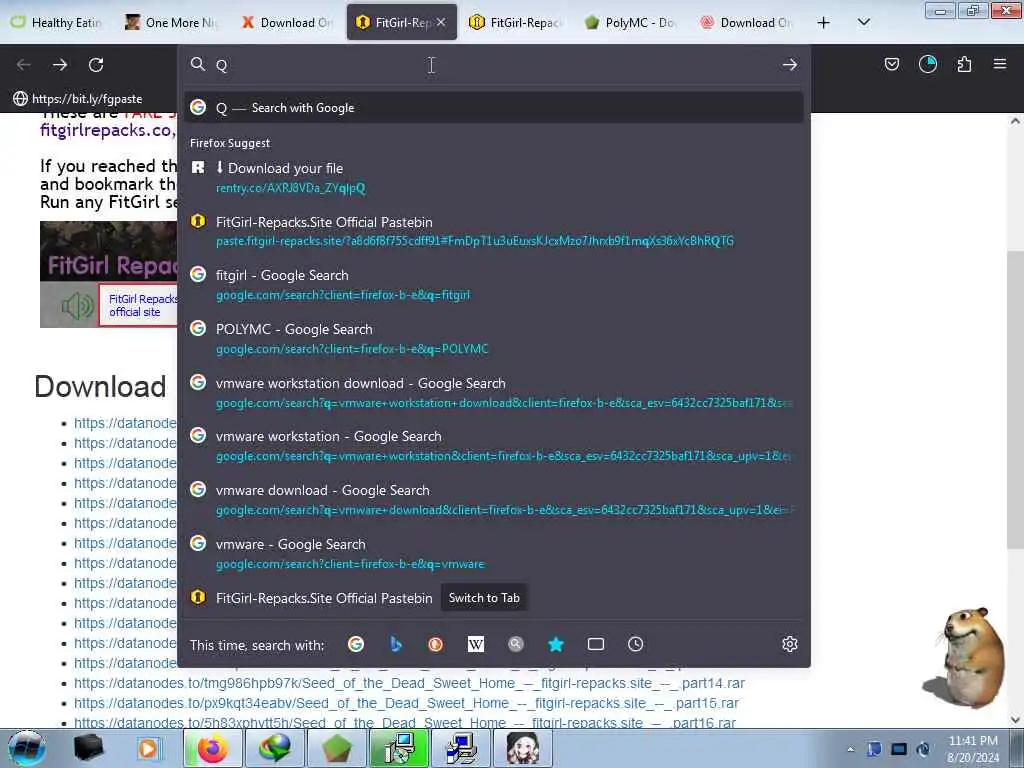
Task: Switch to the first Download tab with the orange X icon
Action: pyautogui.click(x=287, y=22)
